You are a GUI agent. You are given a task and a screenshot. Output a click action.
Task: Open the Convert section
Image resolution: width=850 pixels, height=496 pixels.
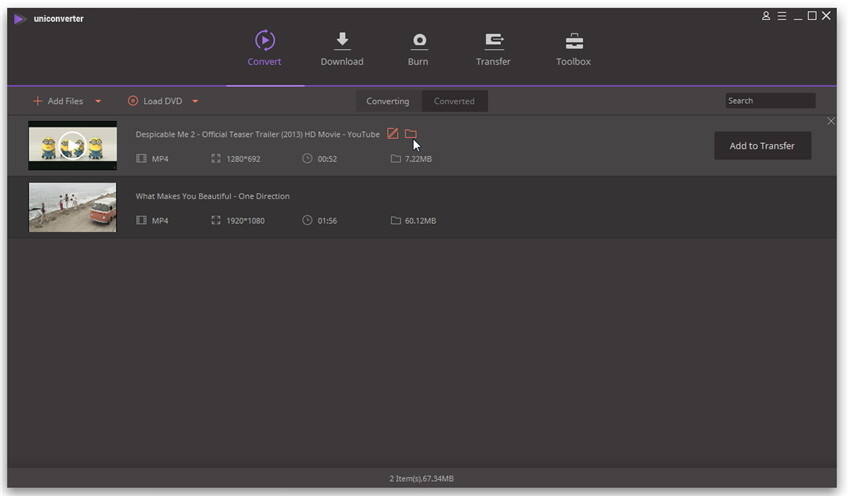(265, 49)
